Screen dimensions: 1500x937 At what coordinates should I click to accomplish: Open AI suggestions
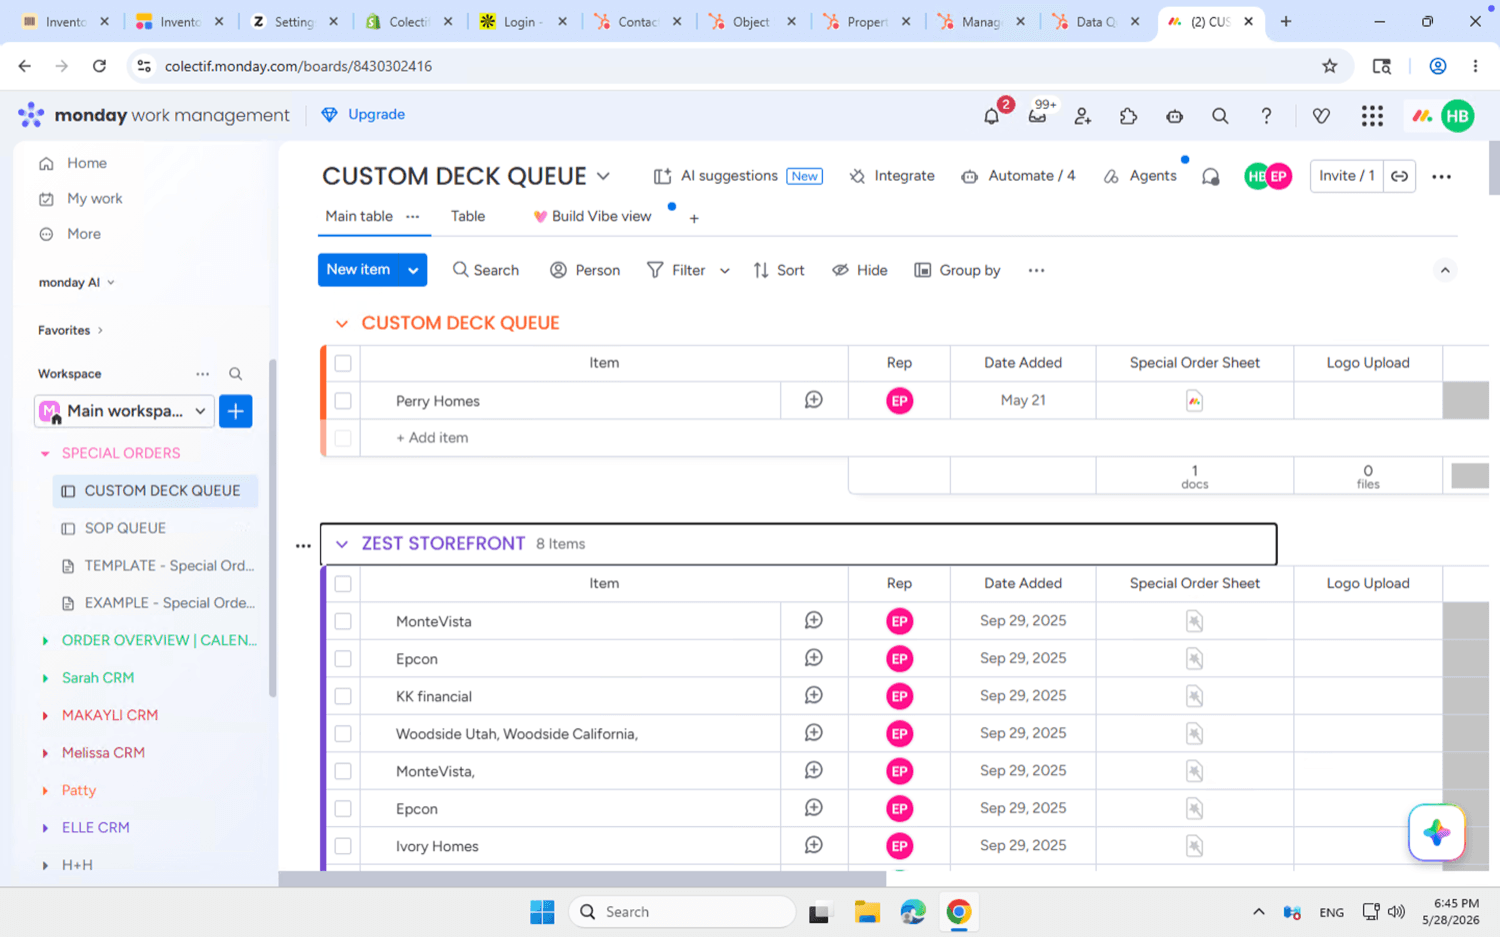(737, 176)
